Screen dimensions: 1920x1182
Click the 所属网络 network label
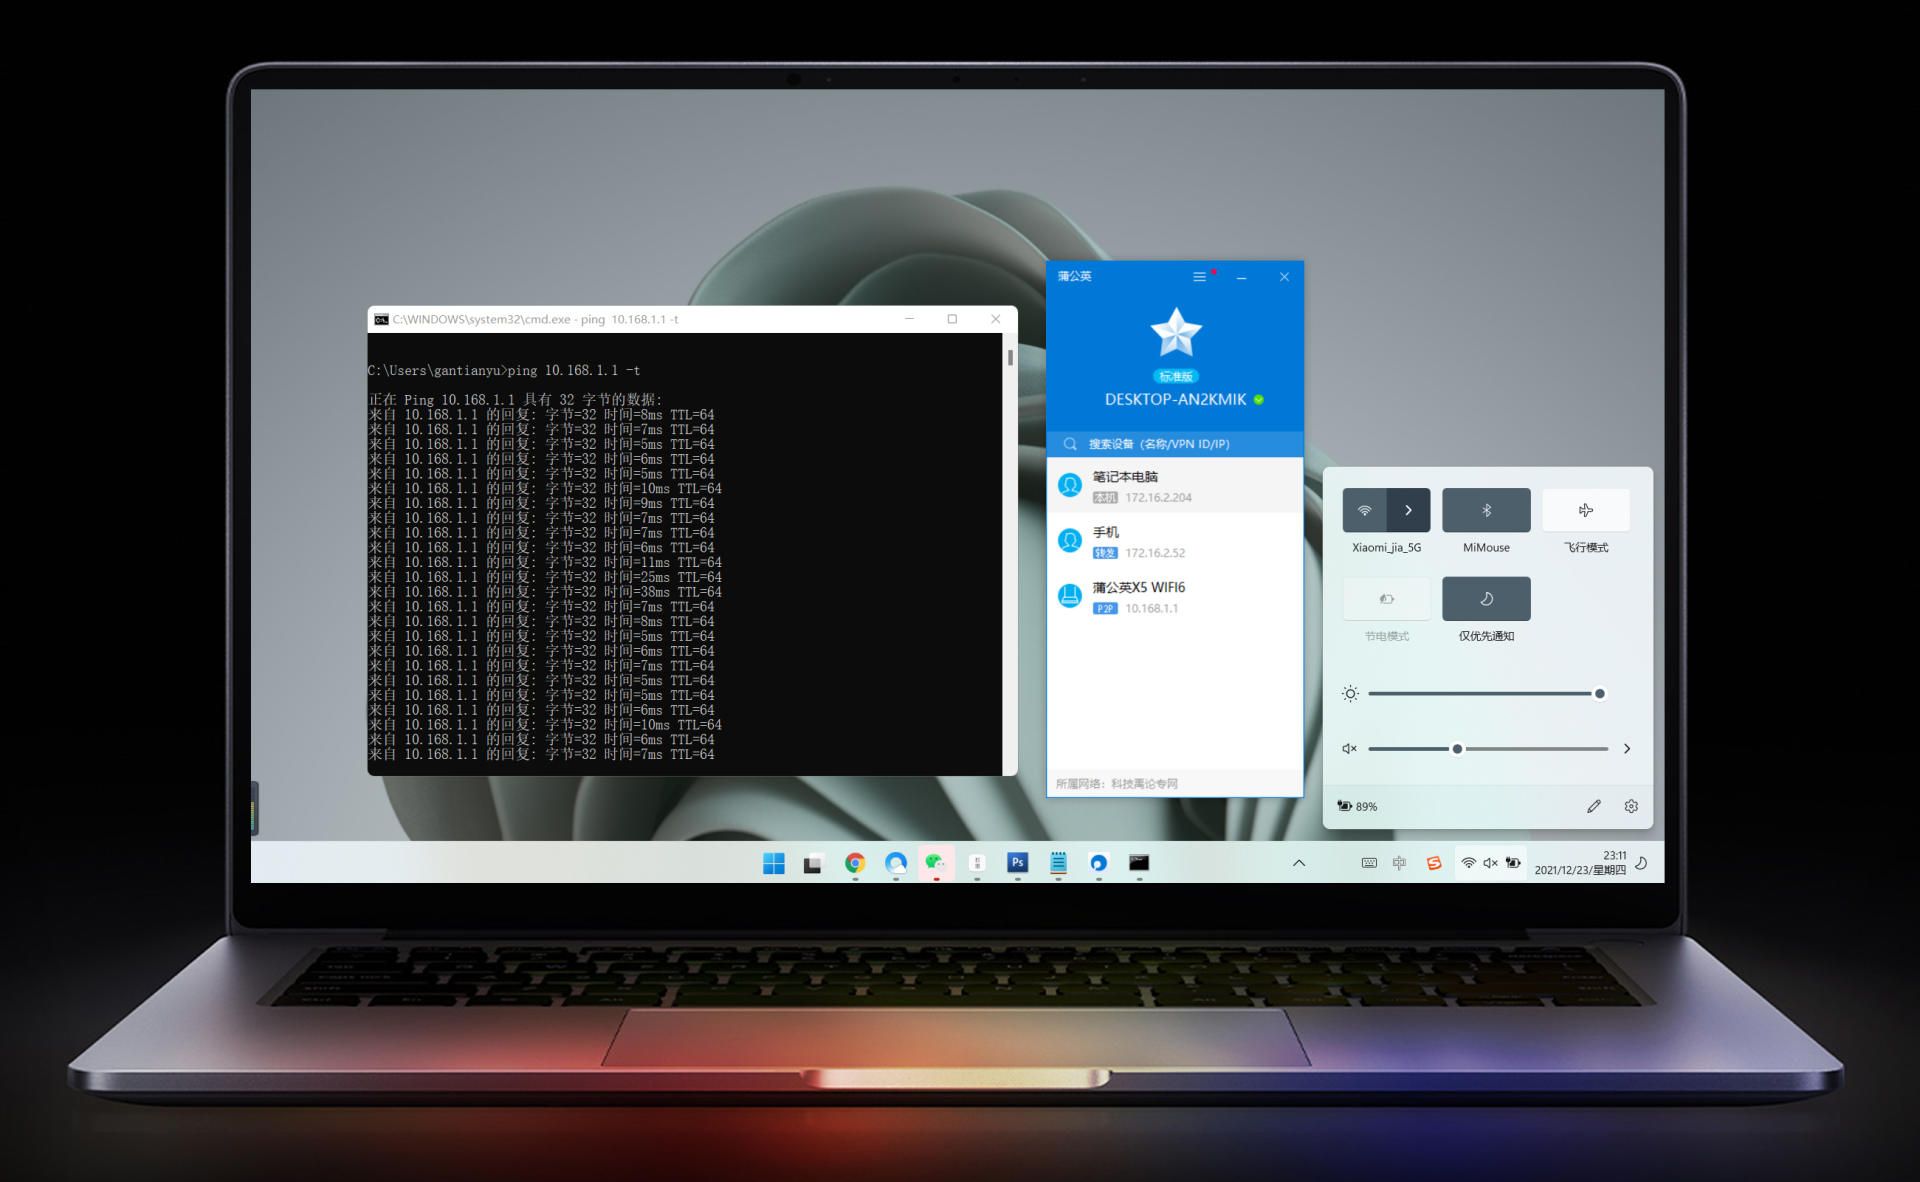[1117, 784]
